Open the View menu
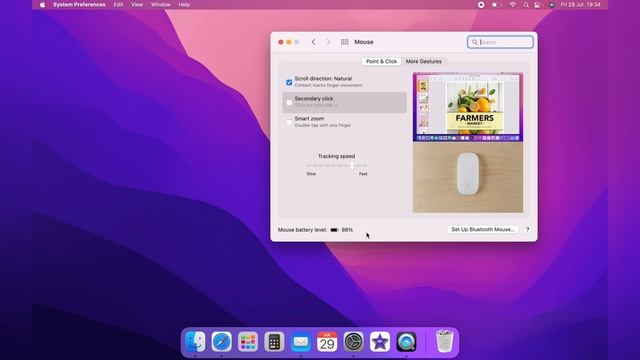The image size is (640, 360). pos(137,5)
